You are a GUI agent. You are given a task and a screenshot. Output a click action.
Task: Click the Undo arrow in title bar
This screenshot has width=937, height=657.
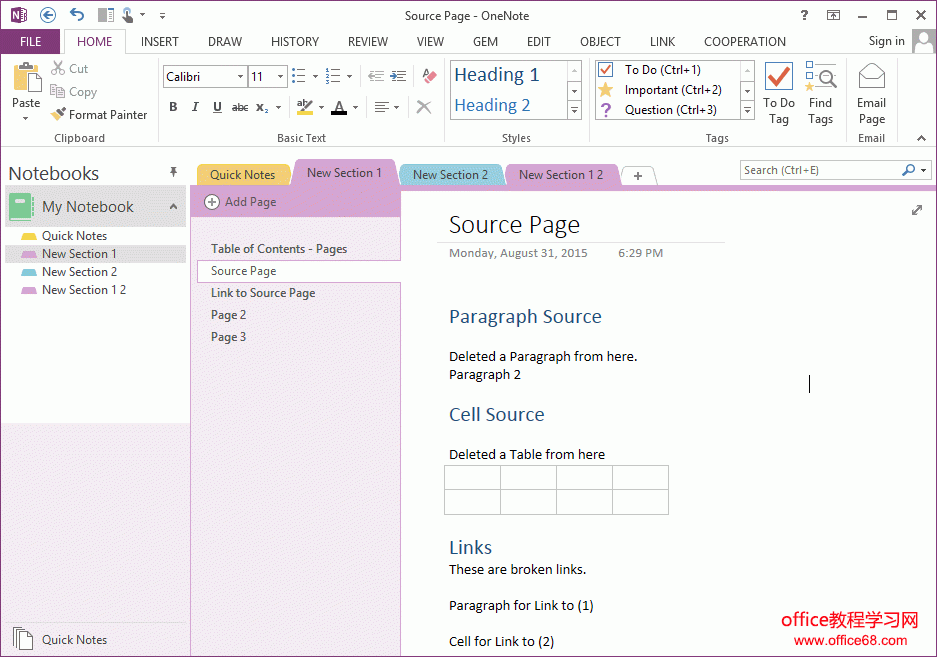[77, 15]
